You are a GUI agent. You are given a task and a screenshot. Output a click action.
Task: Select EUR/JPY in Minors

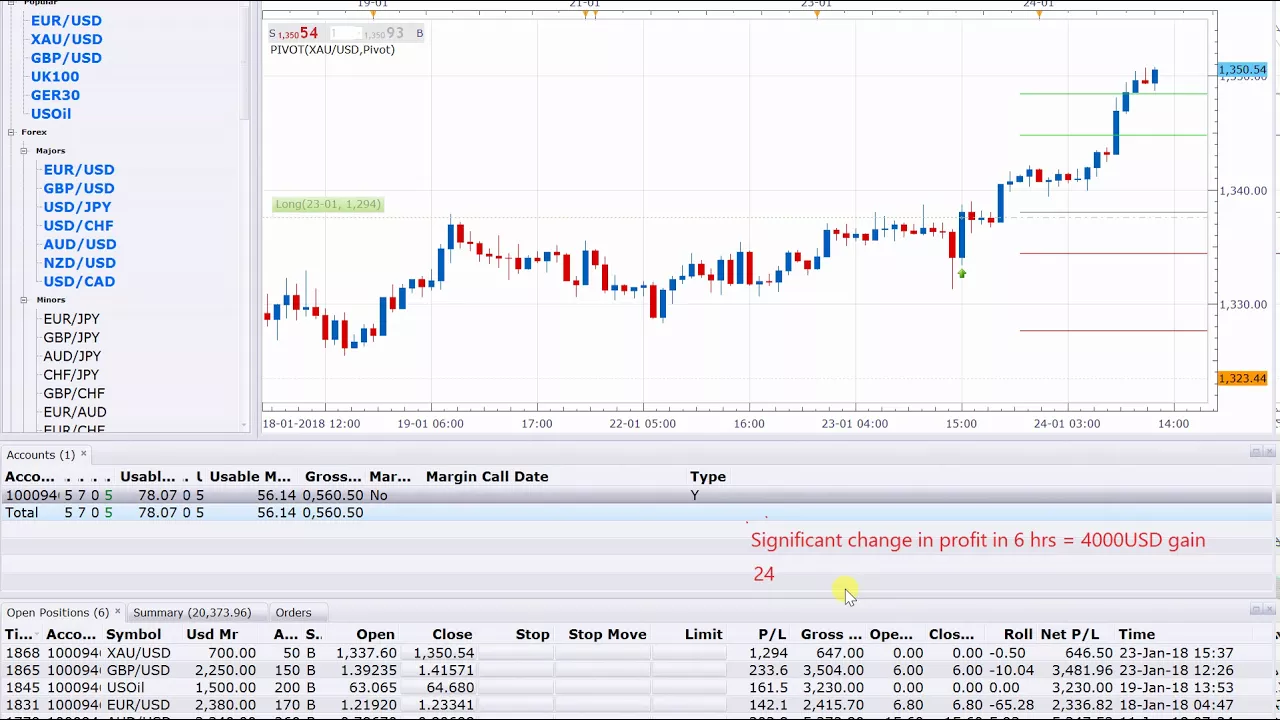pyautogui.click(x=71, y=319)
